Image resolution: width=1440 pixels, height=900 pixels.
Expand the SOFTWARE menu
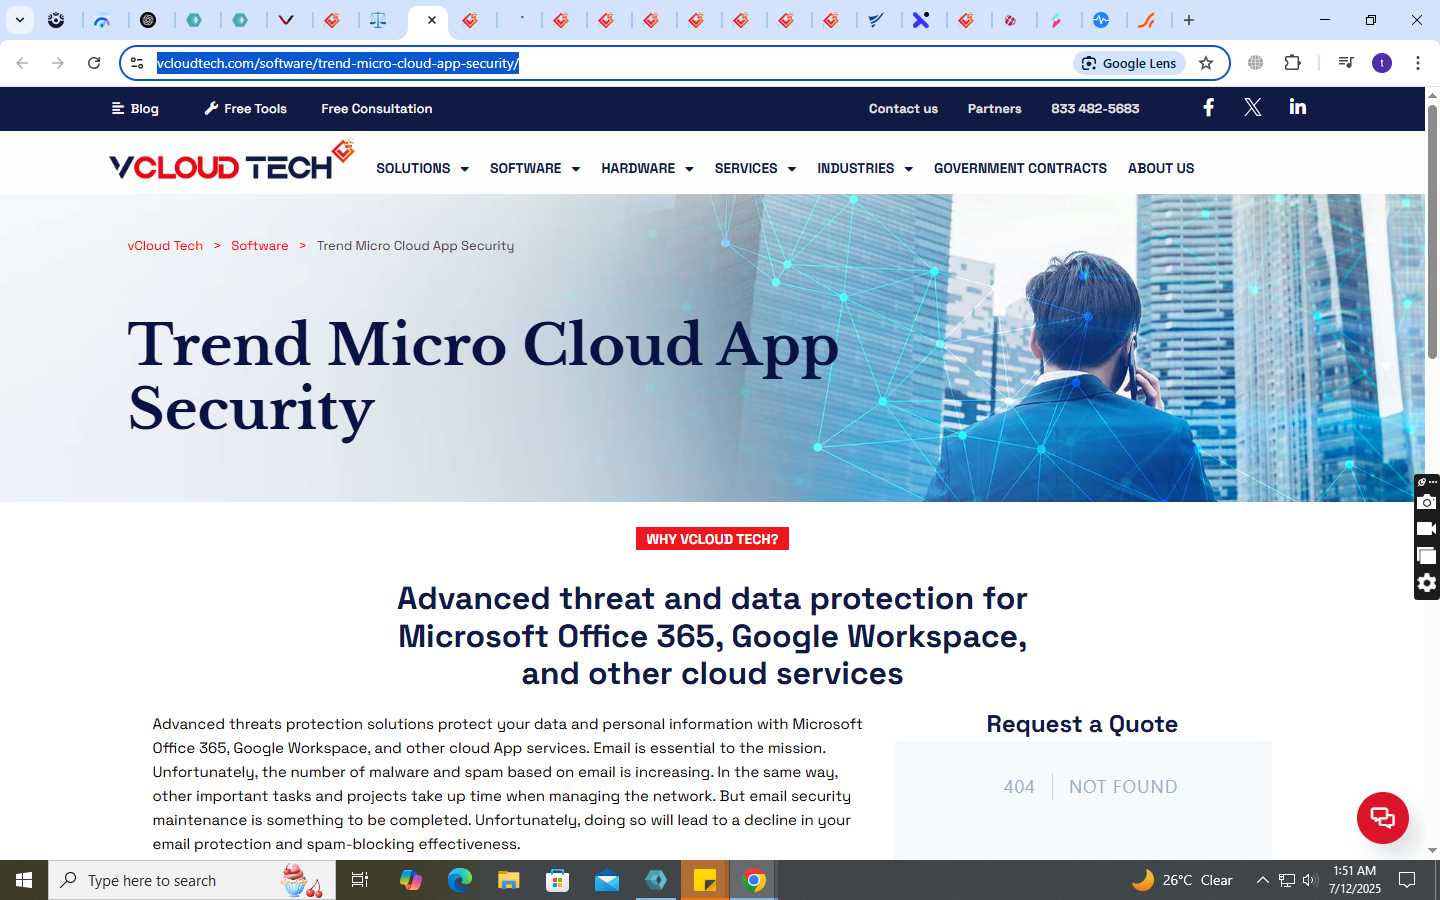click(535, 168)
